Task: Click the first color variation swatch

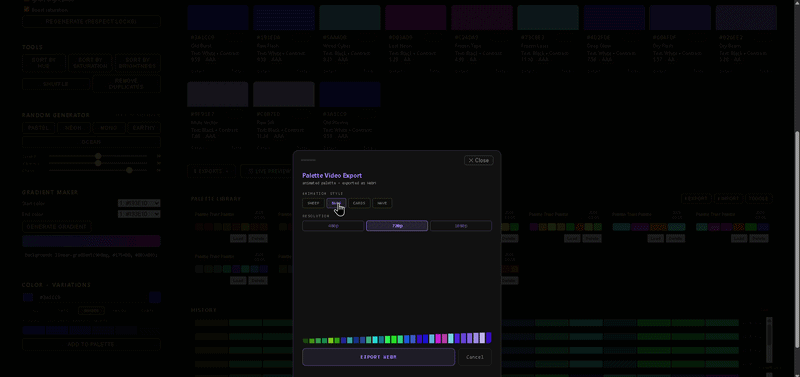Action: [34, 331]
